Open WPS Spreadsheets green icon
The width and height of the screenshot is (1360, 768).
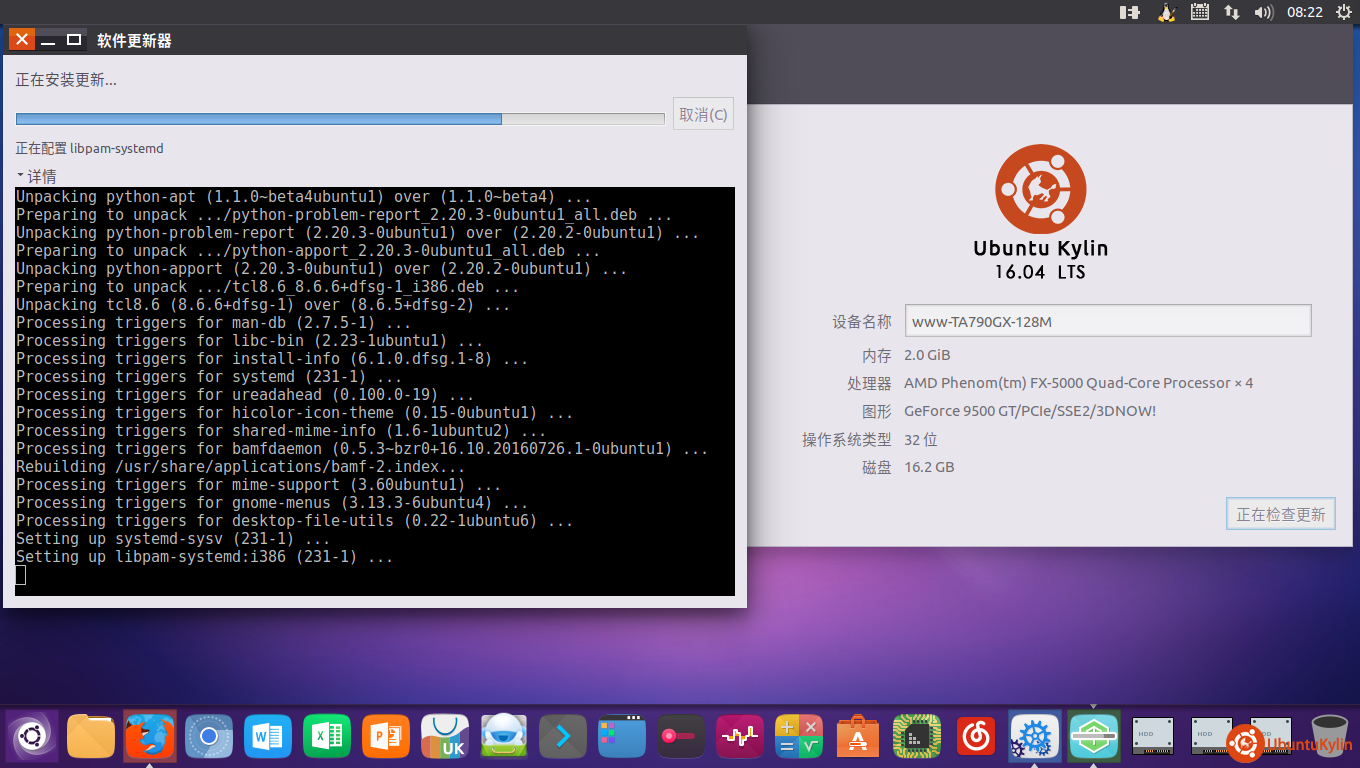(327, 737)
